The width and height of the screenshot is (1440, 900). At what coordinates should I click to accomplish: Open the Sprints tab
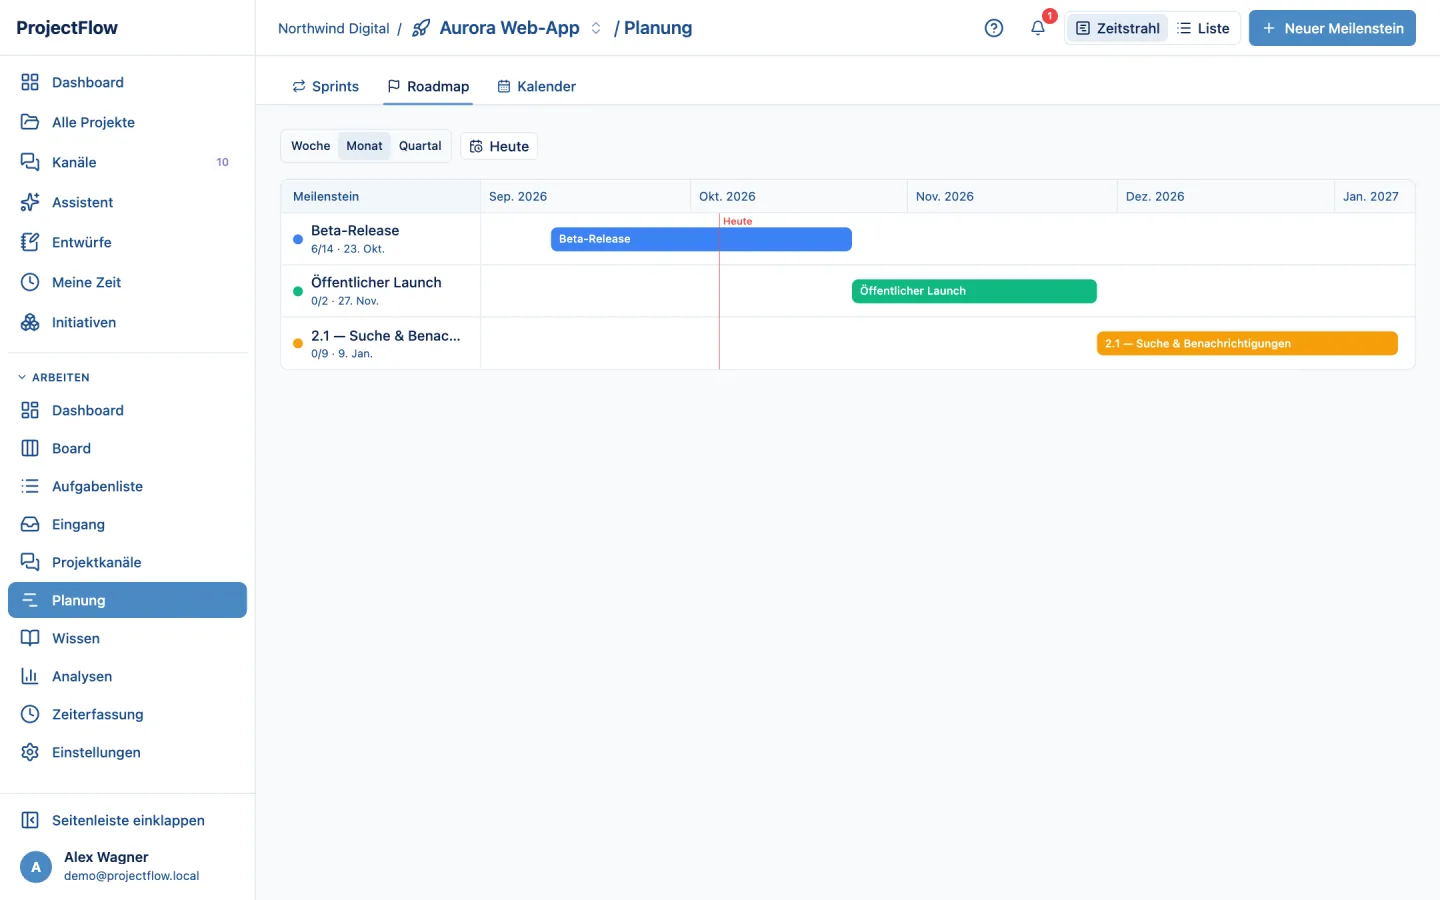(325, 86)
